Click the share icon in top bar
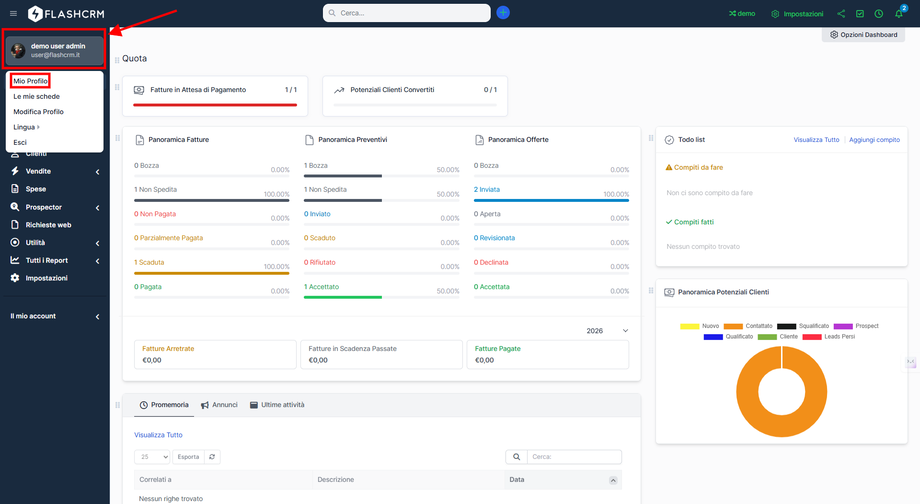Screen dimensions: 920x504 click(841, 14)
